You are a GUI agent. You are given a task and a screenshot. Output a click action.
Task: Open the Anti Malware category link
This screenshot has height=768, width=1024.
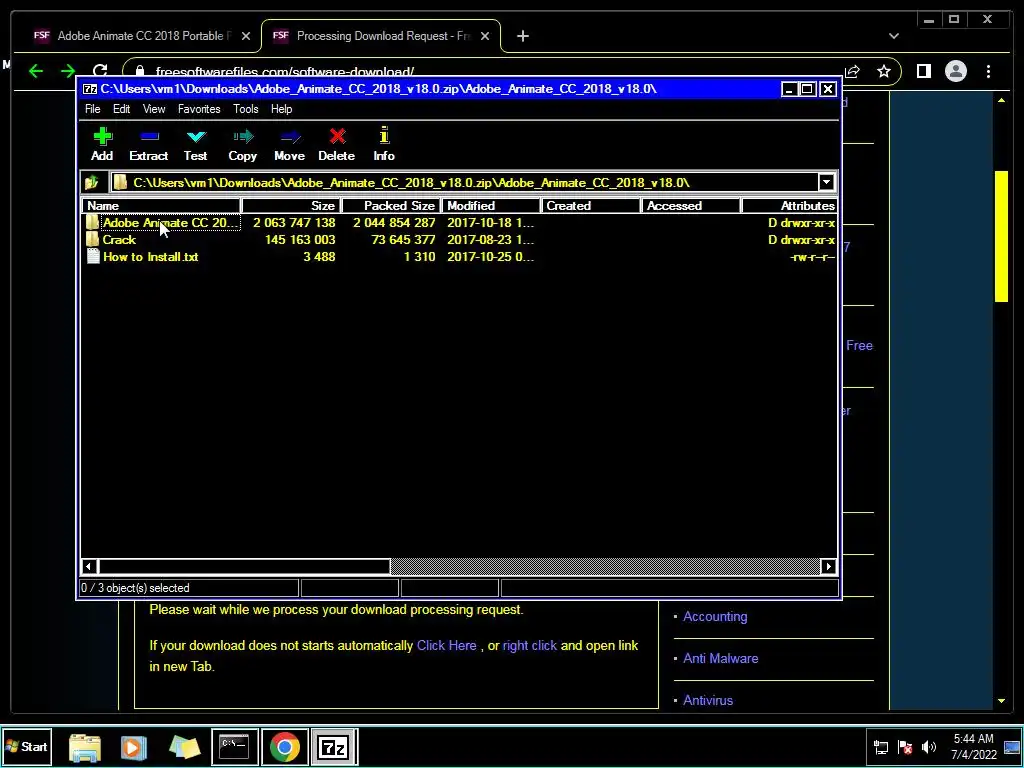(x=720, y=658)
